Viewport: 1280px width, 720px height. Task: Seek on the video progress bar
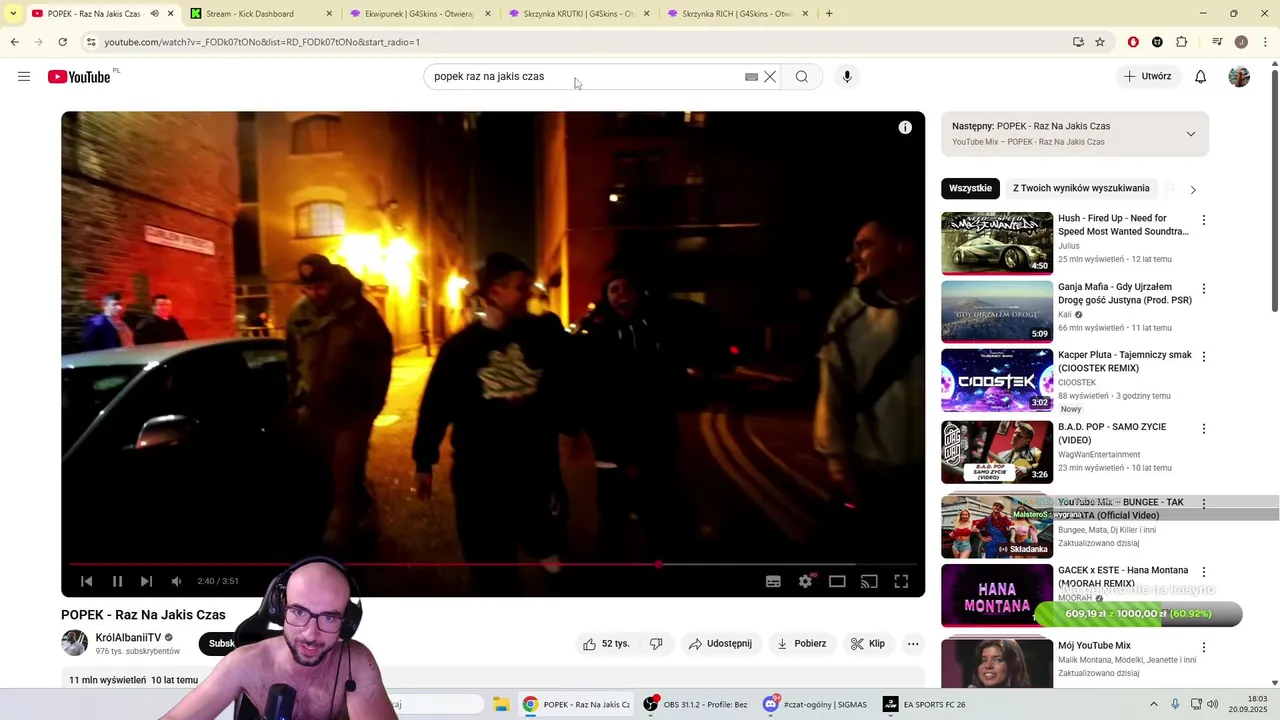coord(493,564)
